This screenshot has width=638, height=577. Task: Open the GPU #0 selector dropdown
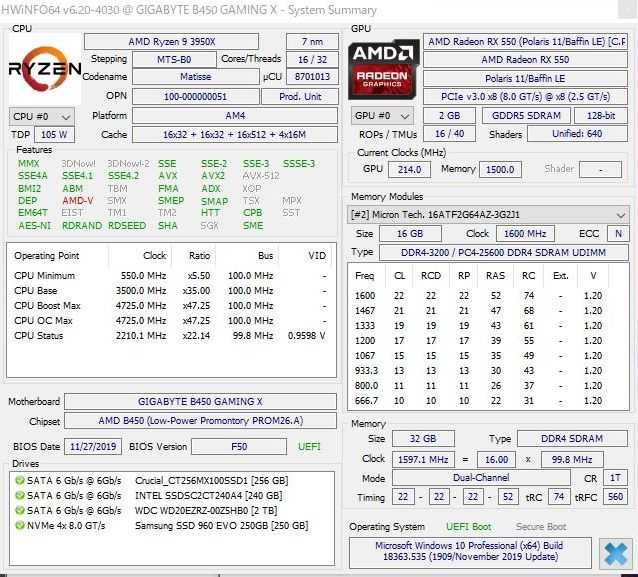[382, 116]
